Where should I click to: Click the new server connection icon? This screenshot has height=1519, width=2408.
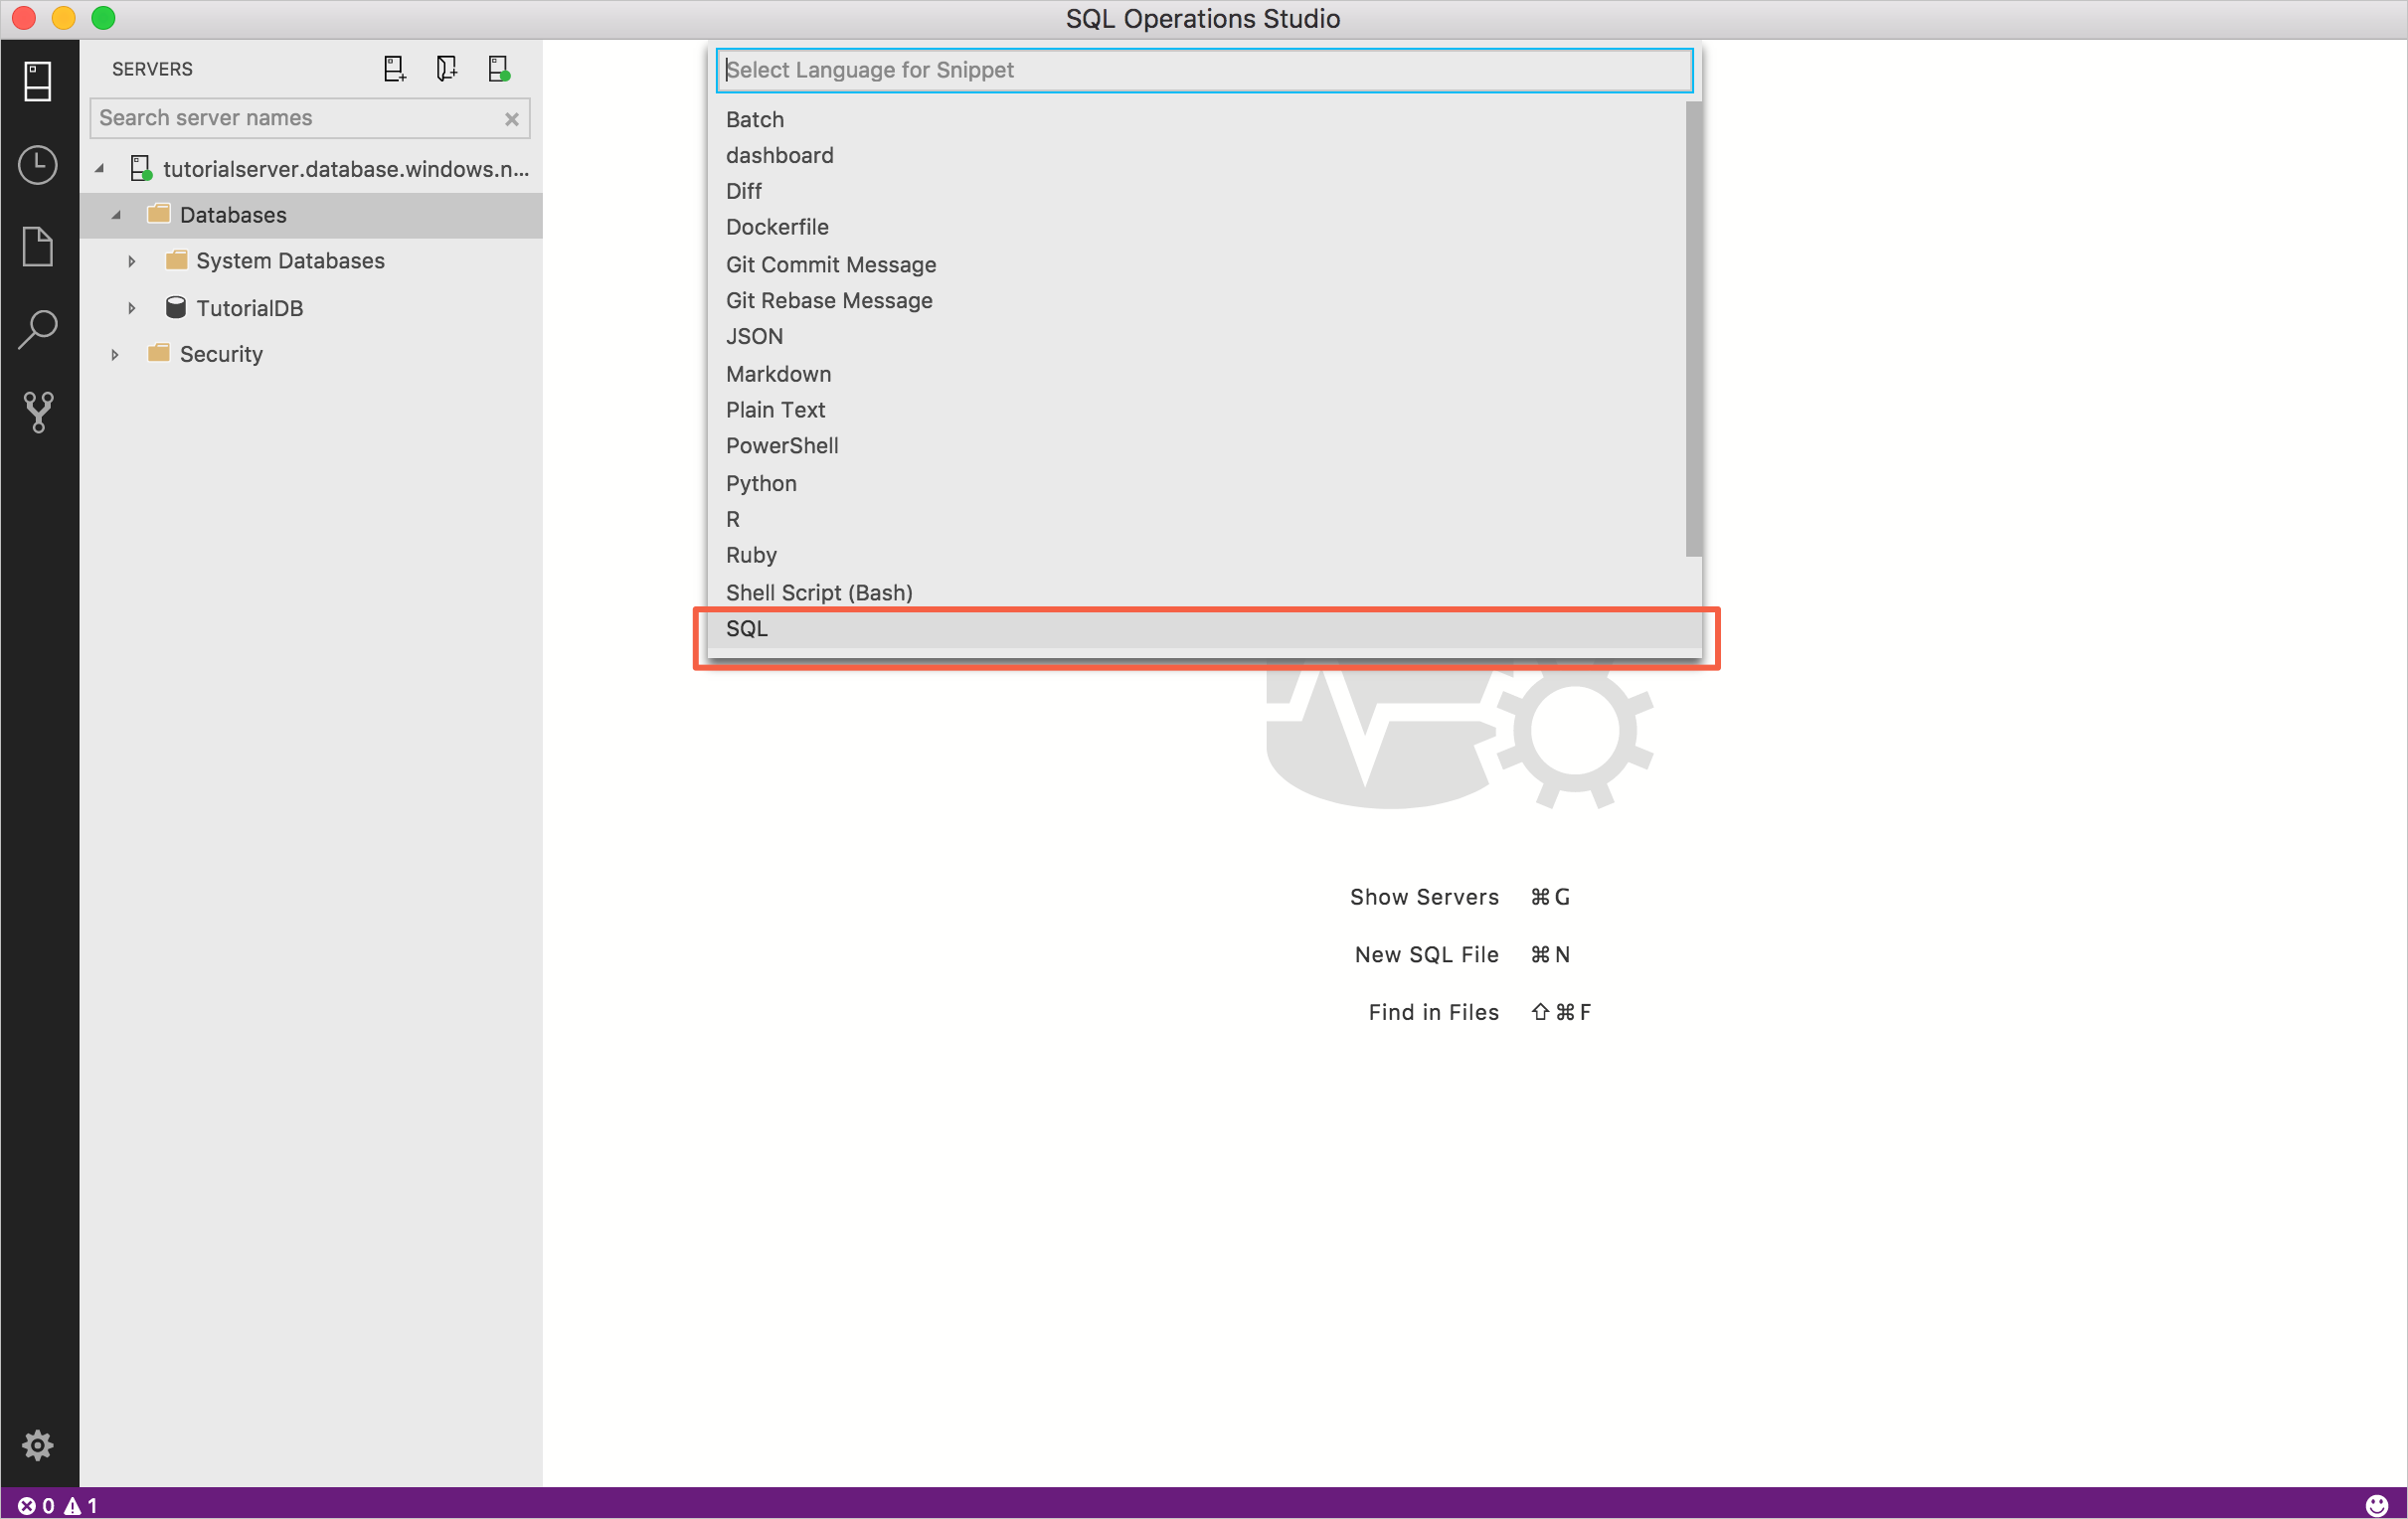(x=392, y=70)
